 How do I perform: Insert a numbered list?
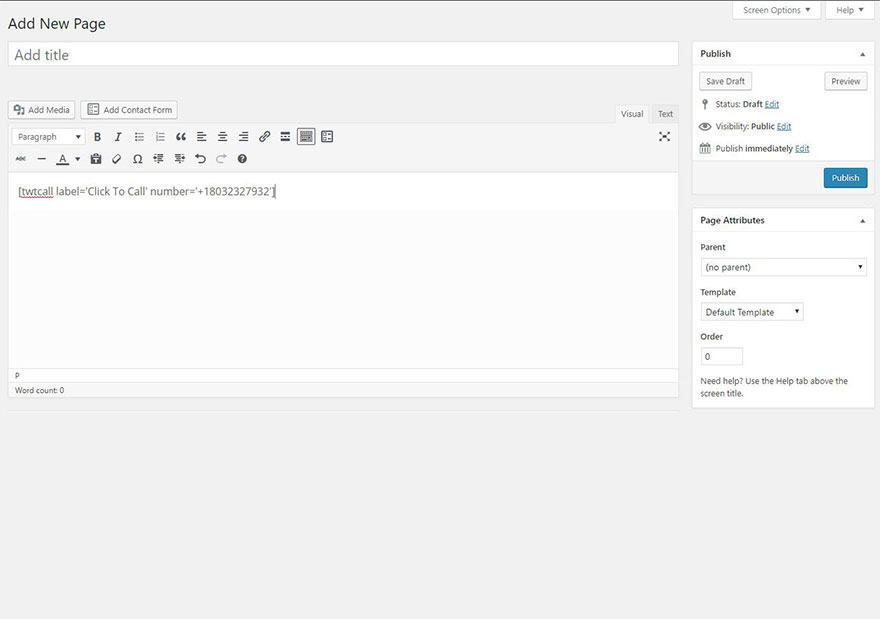click(160, 137)
